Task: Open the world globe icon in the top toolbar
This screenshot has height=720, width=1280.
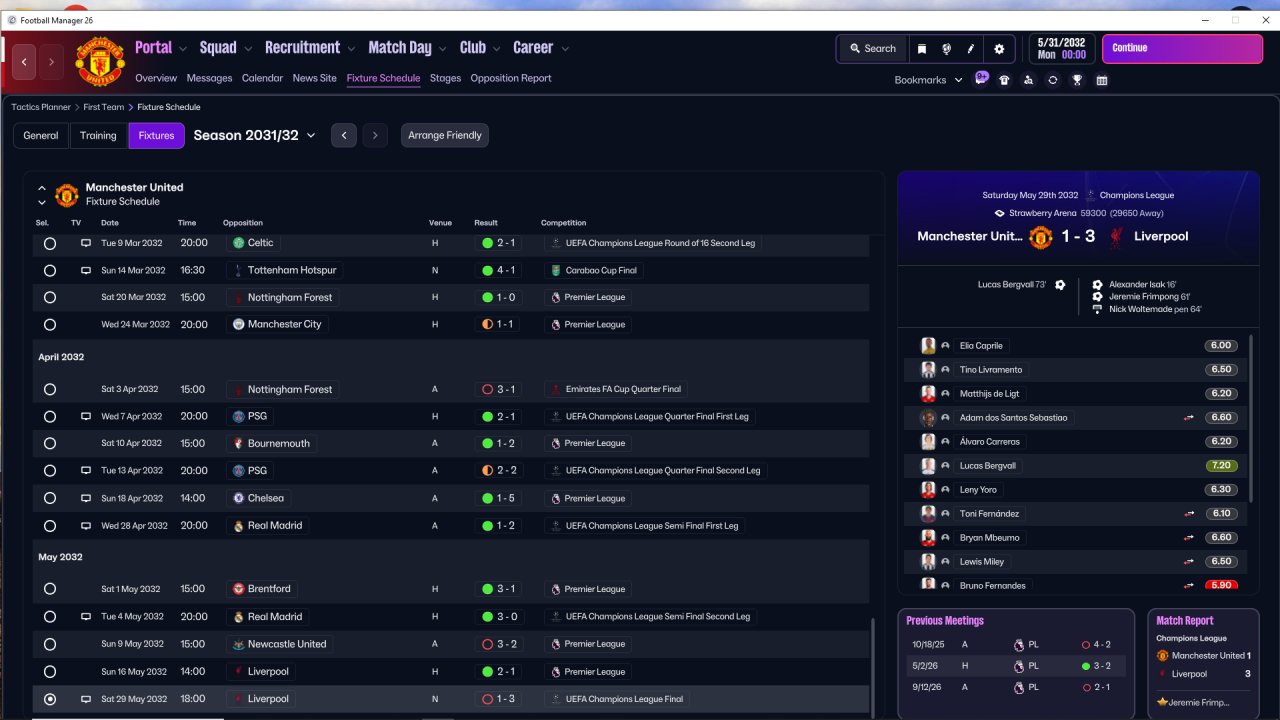Action: coord(946,49)
